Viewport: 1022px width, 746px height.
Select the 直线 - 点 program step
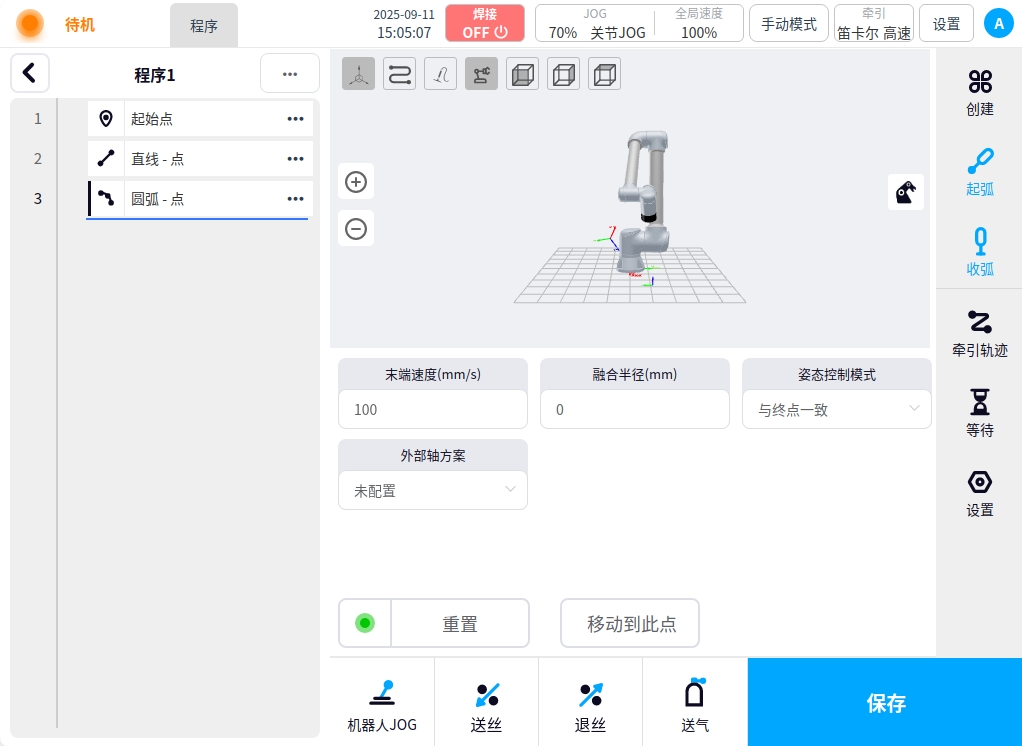pos(200,159)
